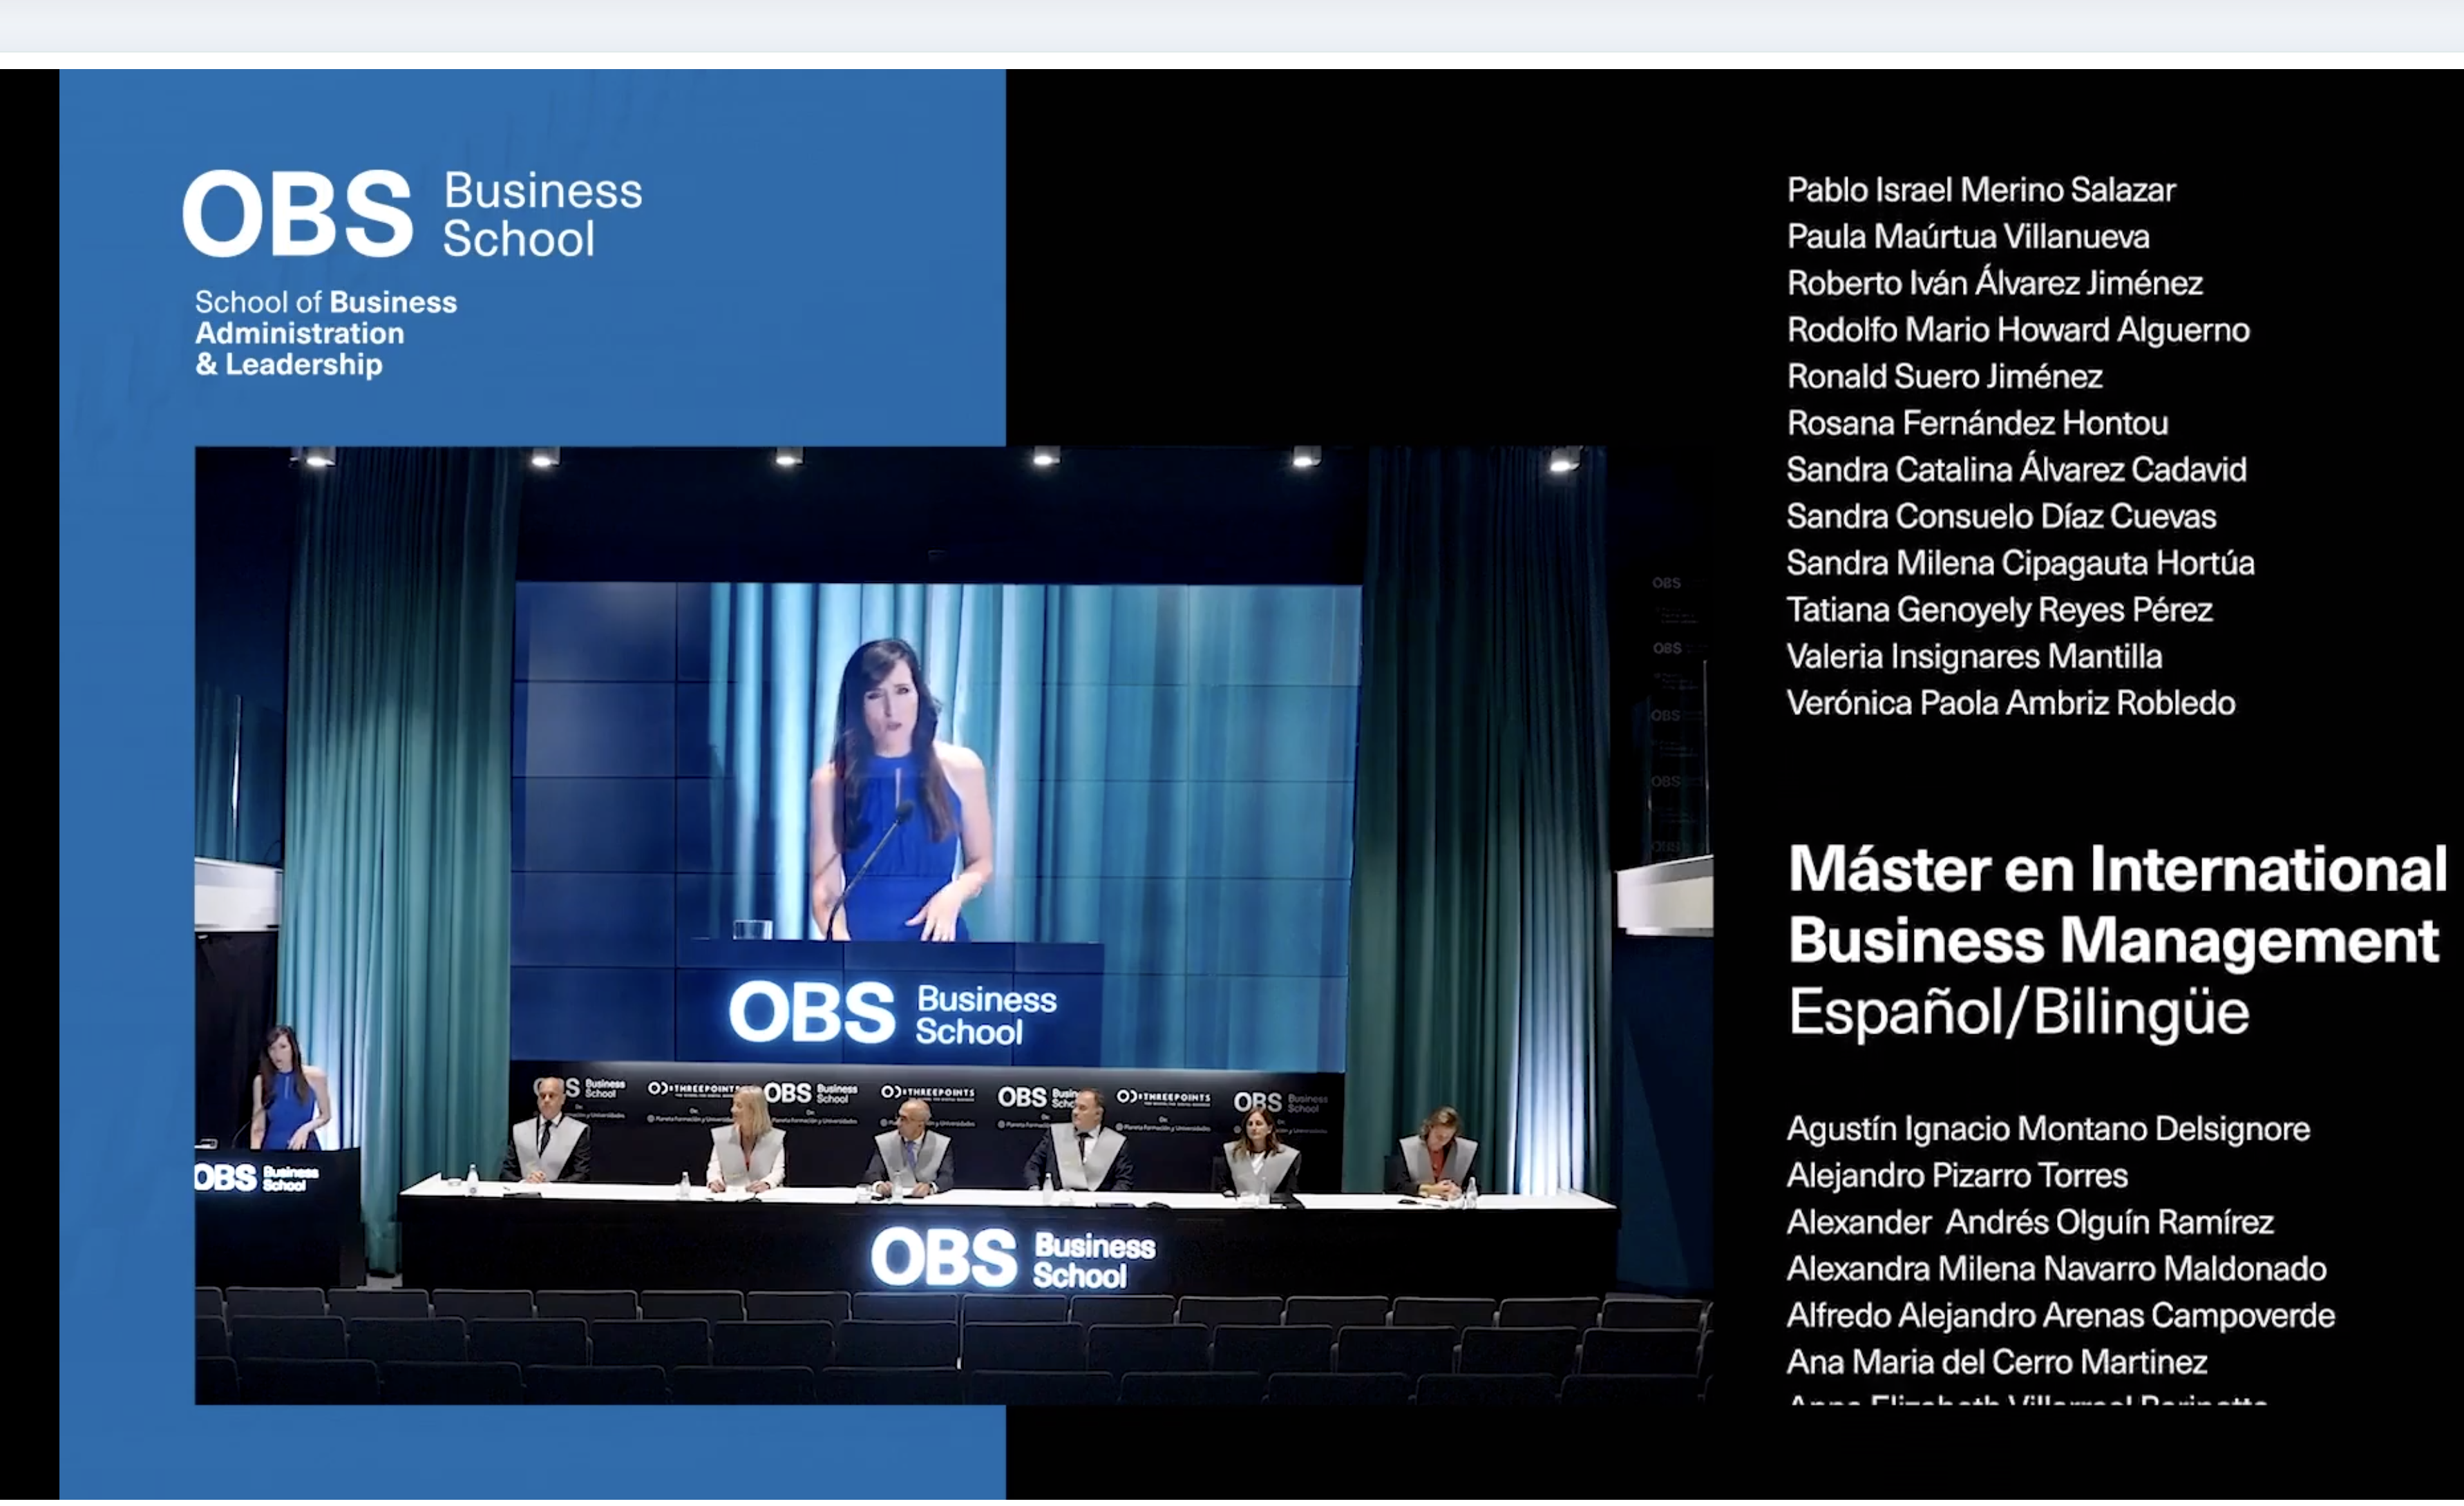Select the name 'Paula Maúrtua Villanueva'
2464x1506 pixels.
point(1967,237)
